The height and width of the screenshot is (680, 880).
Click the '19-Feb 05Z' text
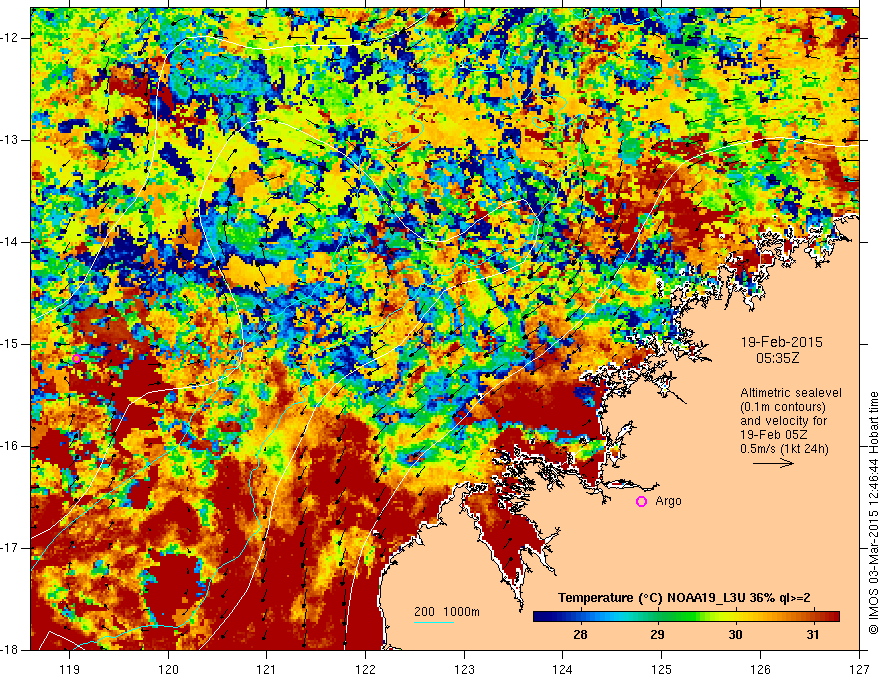click(776, 435)
